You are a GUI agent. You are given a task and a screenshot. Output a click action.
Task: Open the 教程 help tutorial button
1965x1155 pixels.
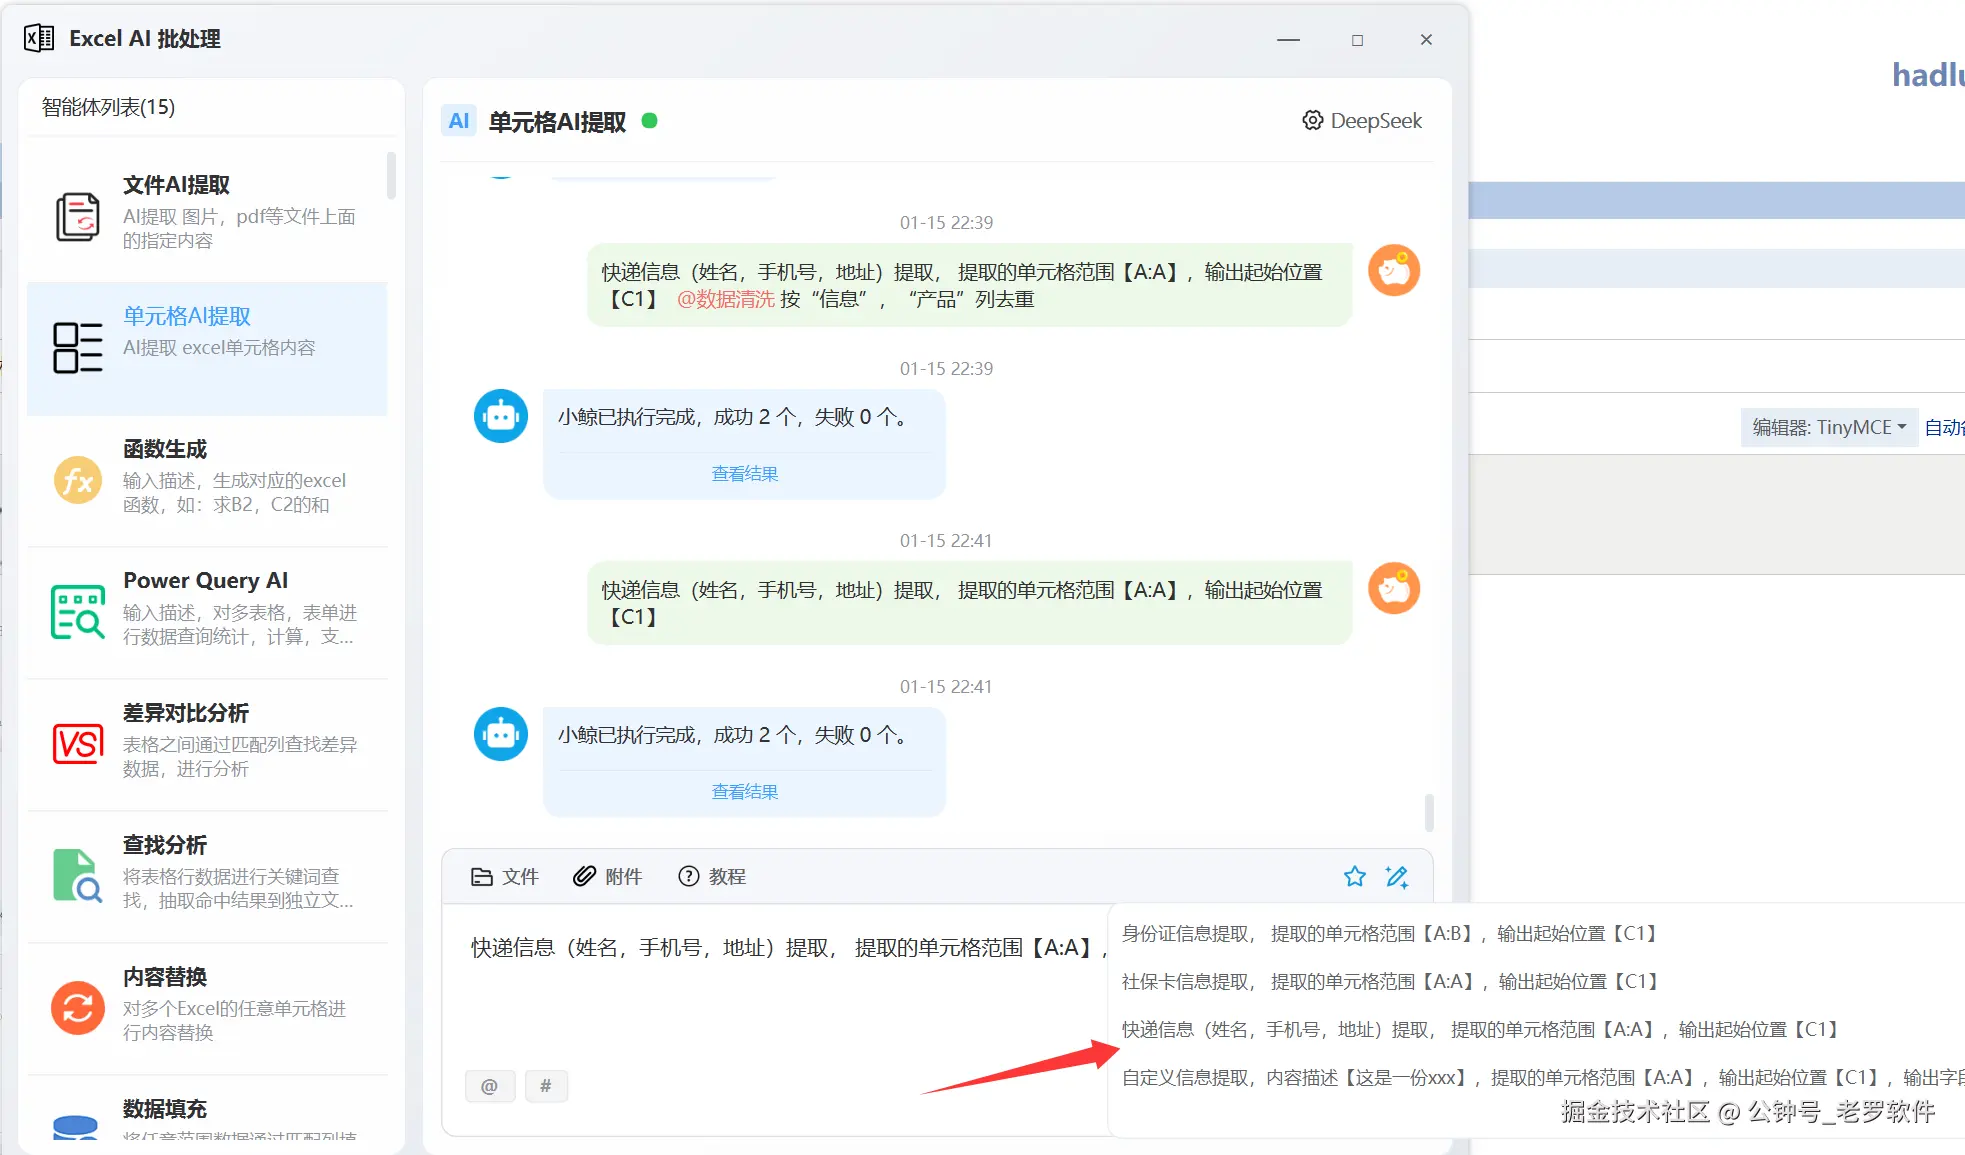coord(712,877)
